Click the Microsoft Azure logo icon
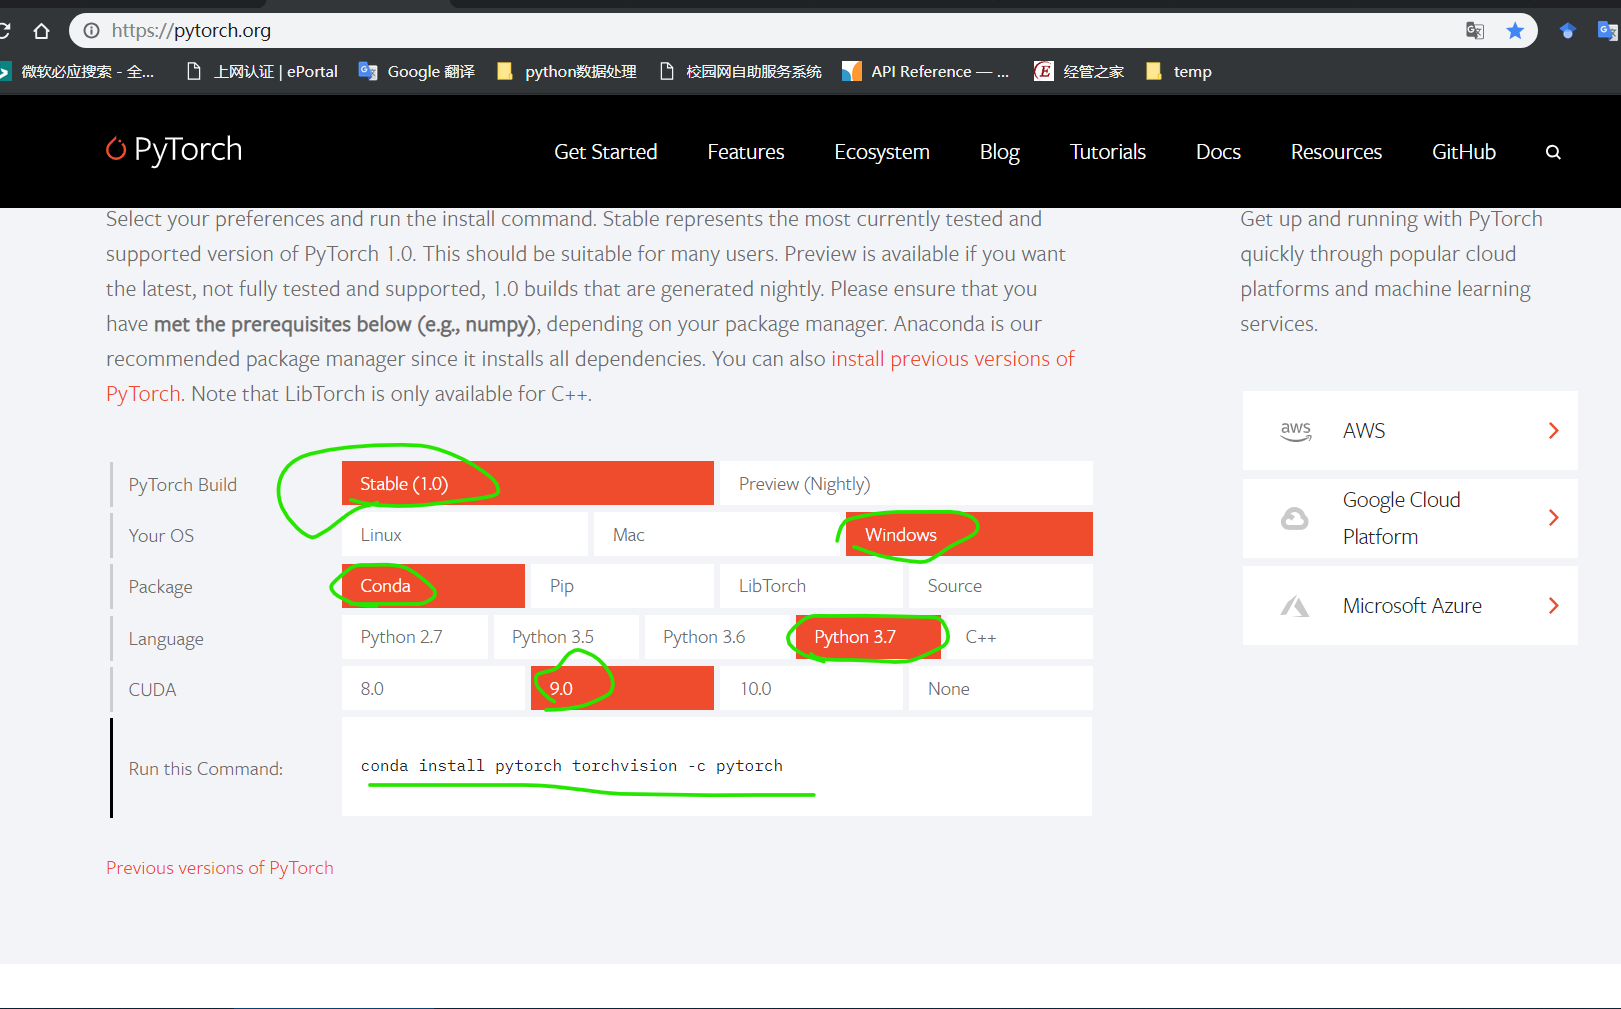Screen dimensions: 1621x1009 tap(1295, 606)
